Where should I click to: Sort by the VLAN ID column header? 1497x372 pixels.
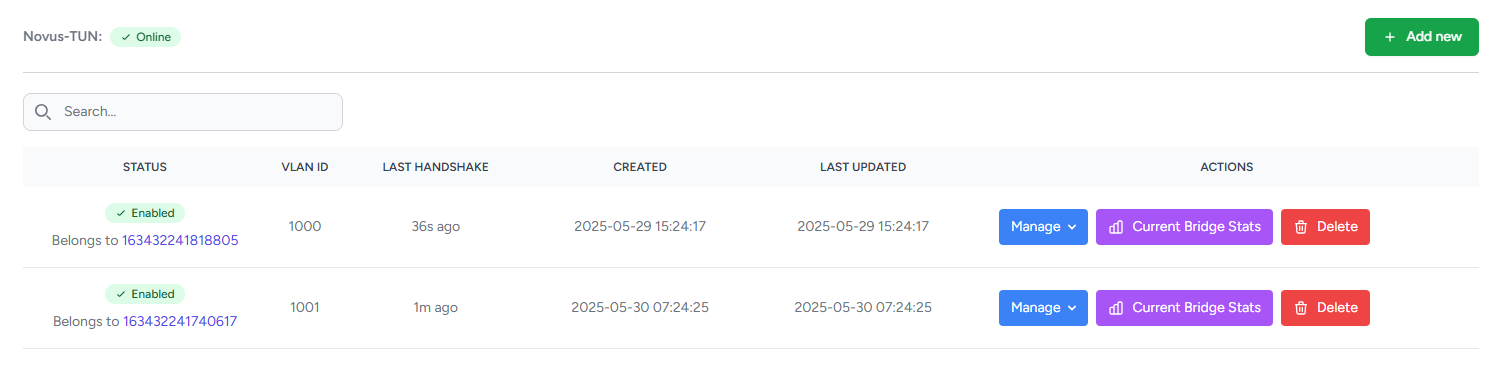tap(305, 167)
